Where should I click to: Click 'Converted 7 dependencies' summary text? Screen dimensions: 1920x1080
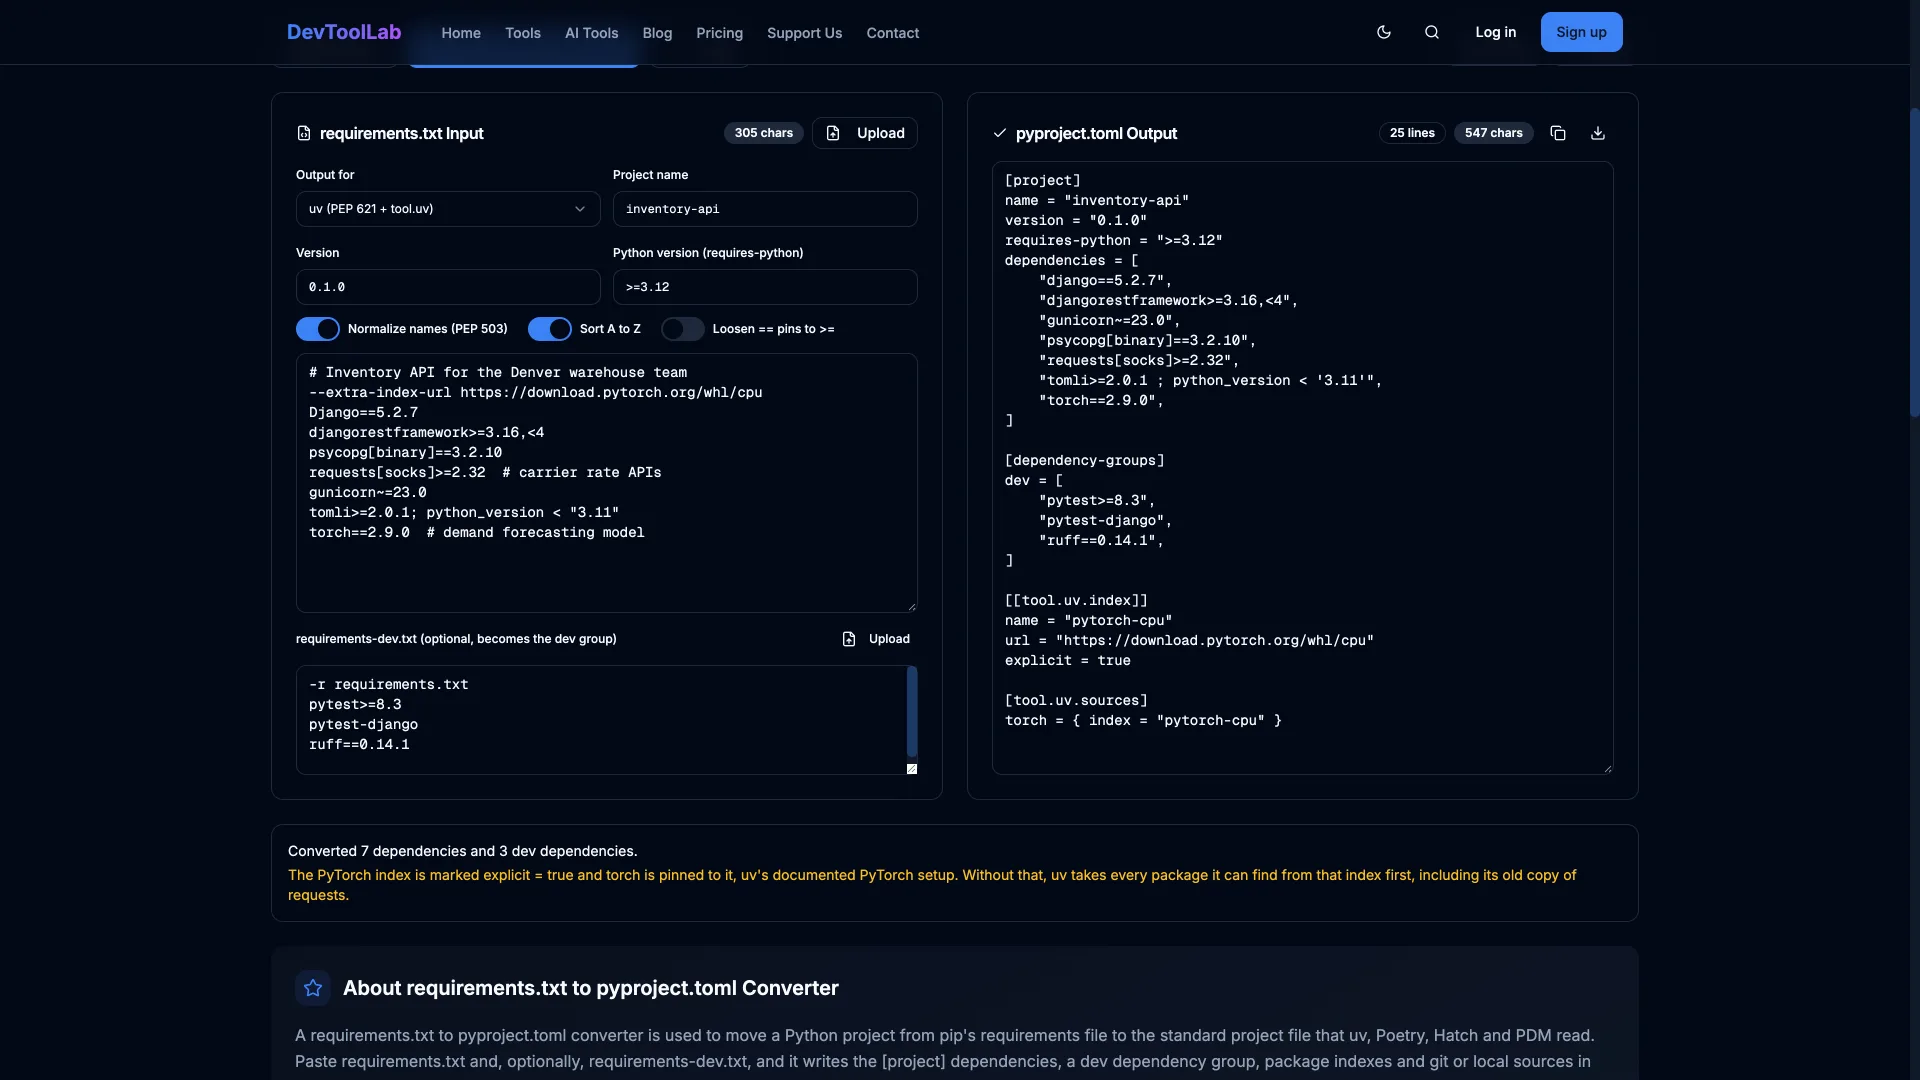pyautogui.click(x=463, y=851)
